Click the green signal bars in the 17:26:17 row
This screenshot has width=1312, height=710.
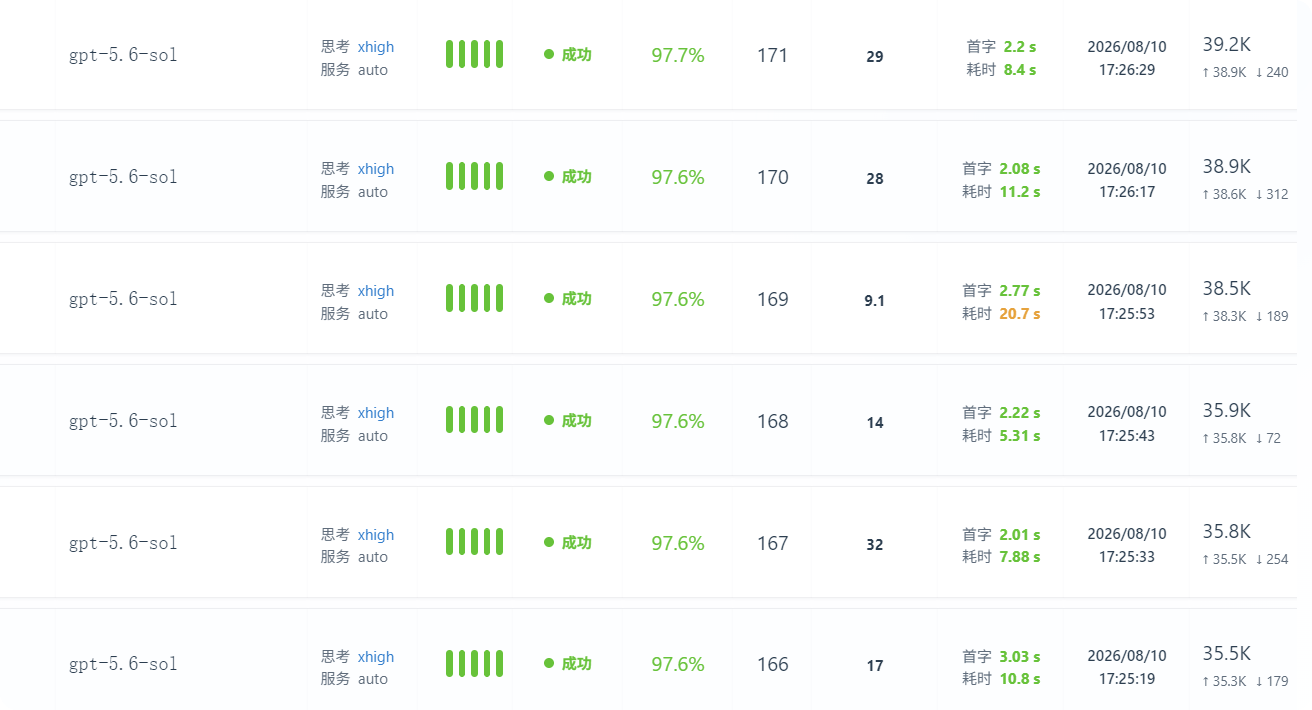coord(474,176)
